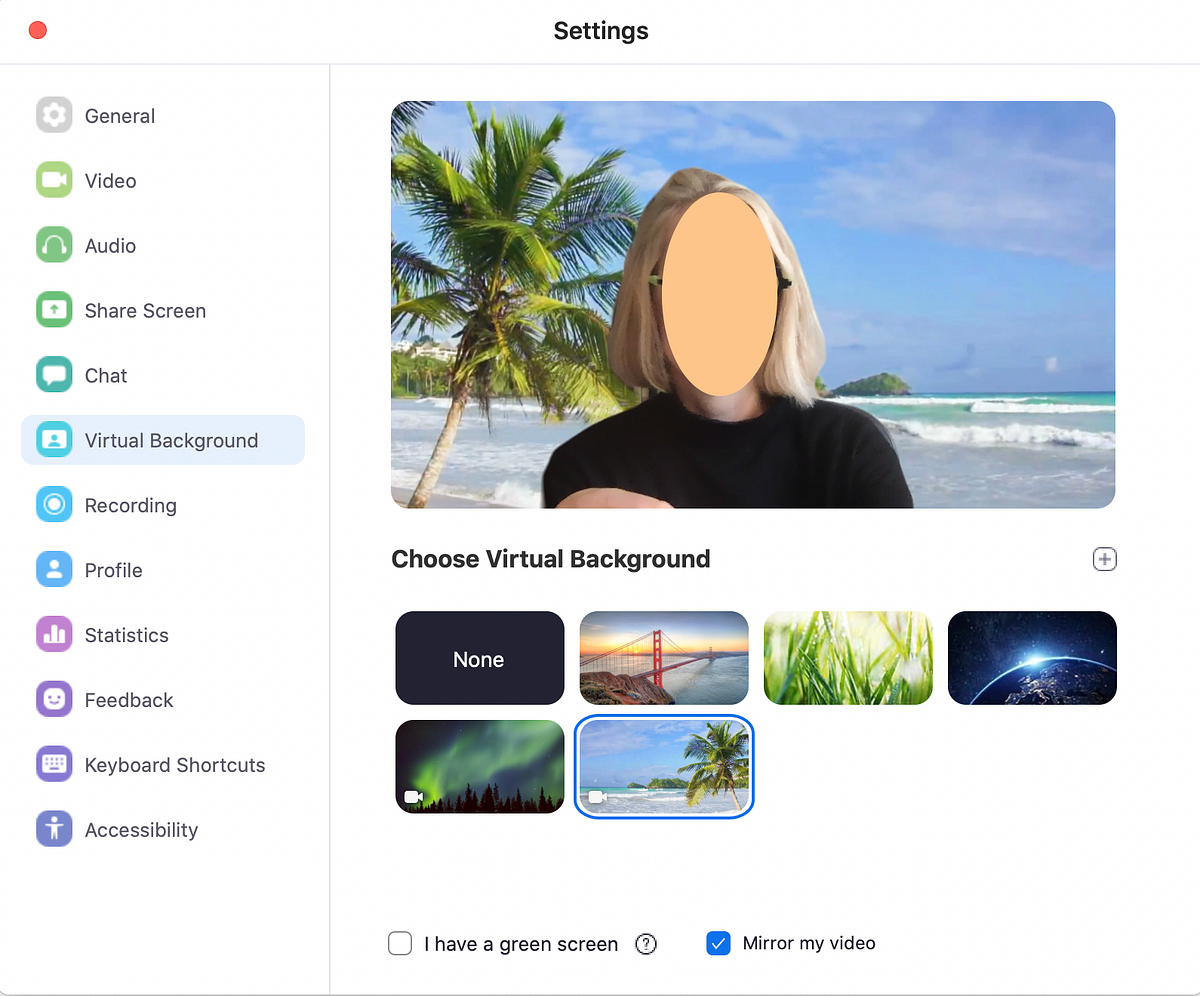1200x996 pixels.
Task: Click the Feedback smiley icon
Action: click(x=54, y=700)
